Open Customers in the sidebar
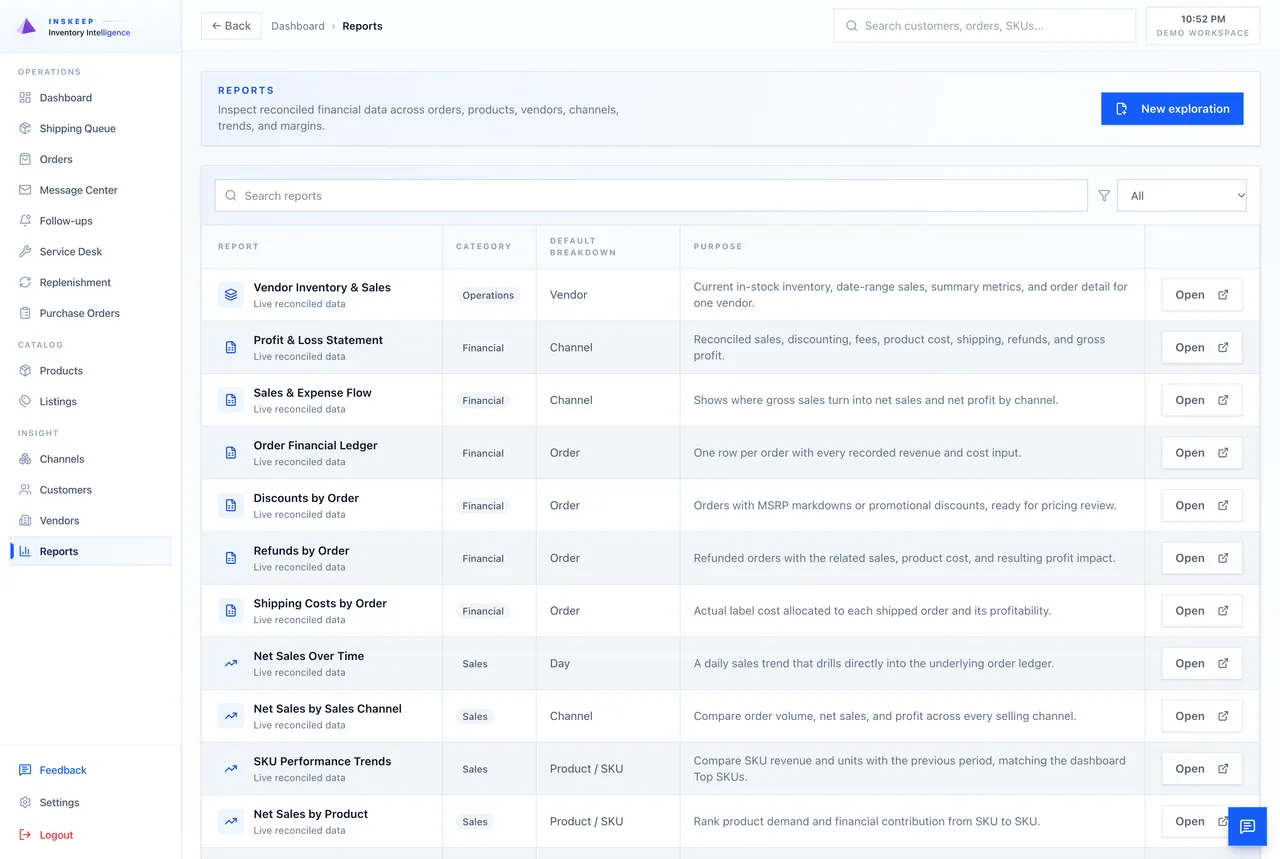Viewport: 1280px width, 859px height. click(90, 490)
